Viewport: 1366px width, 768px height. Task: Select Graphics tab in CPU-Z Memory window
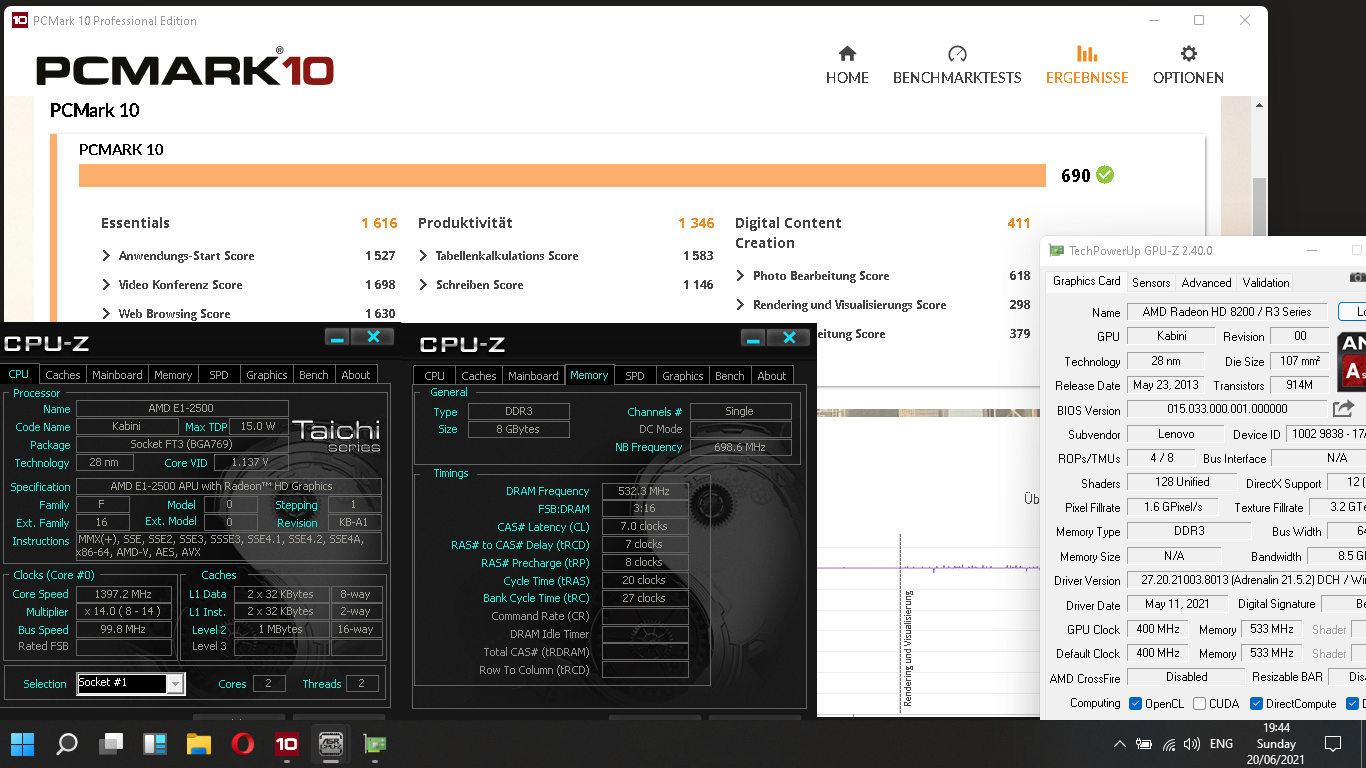click(683, 376)
